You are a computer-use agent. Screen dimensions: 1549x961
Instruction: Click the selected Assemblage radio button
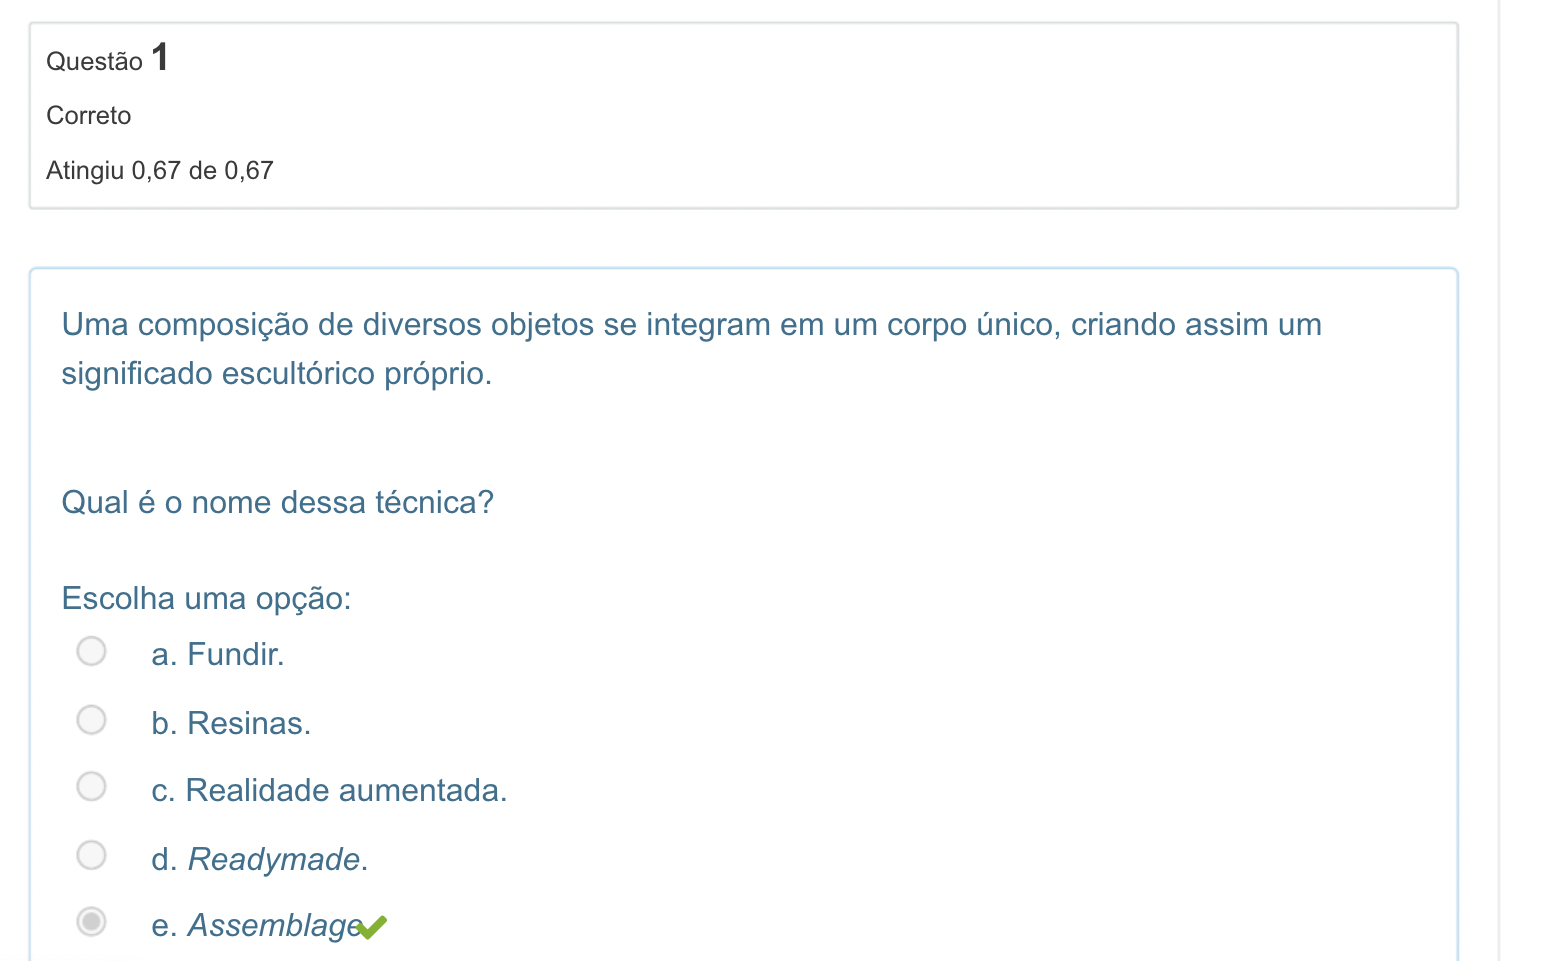91,921
